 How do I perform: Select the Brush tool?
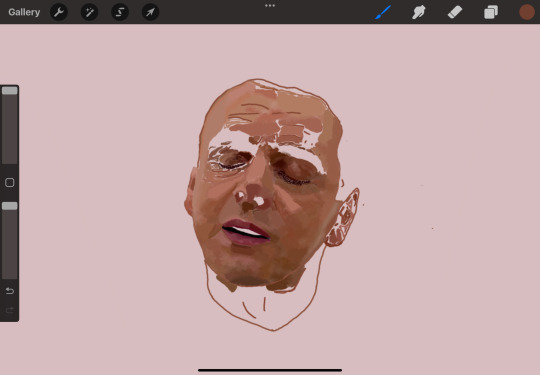tap(383, 12)
